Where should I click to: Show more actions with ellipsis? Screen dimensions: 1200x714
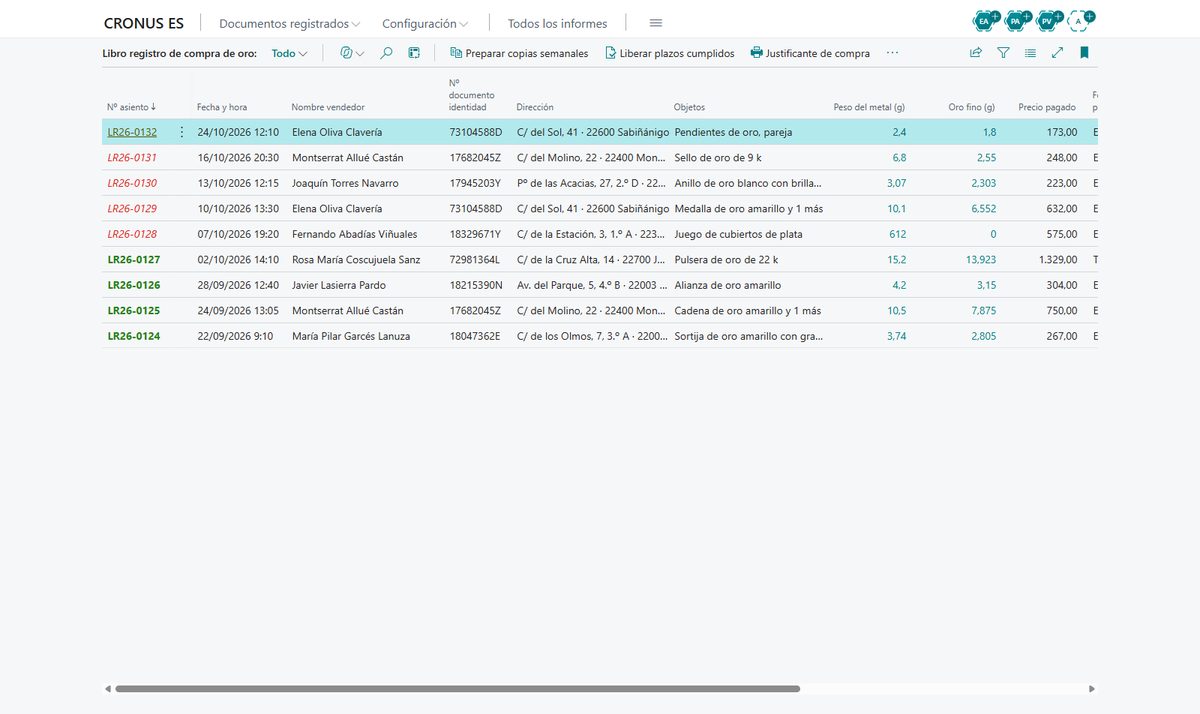click(892, 53)
